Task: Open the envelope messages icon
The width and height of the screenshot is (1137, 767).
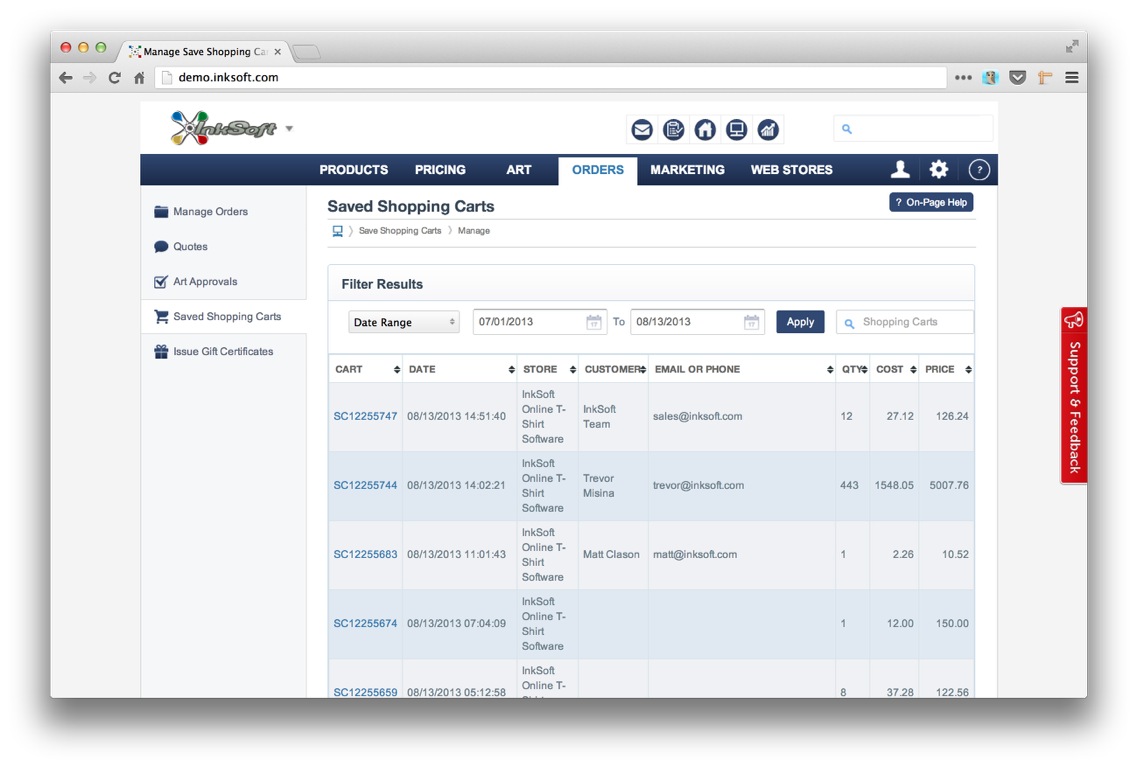Action: [x=642, y=130]
